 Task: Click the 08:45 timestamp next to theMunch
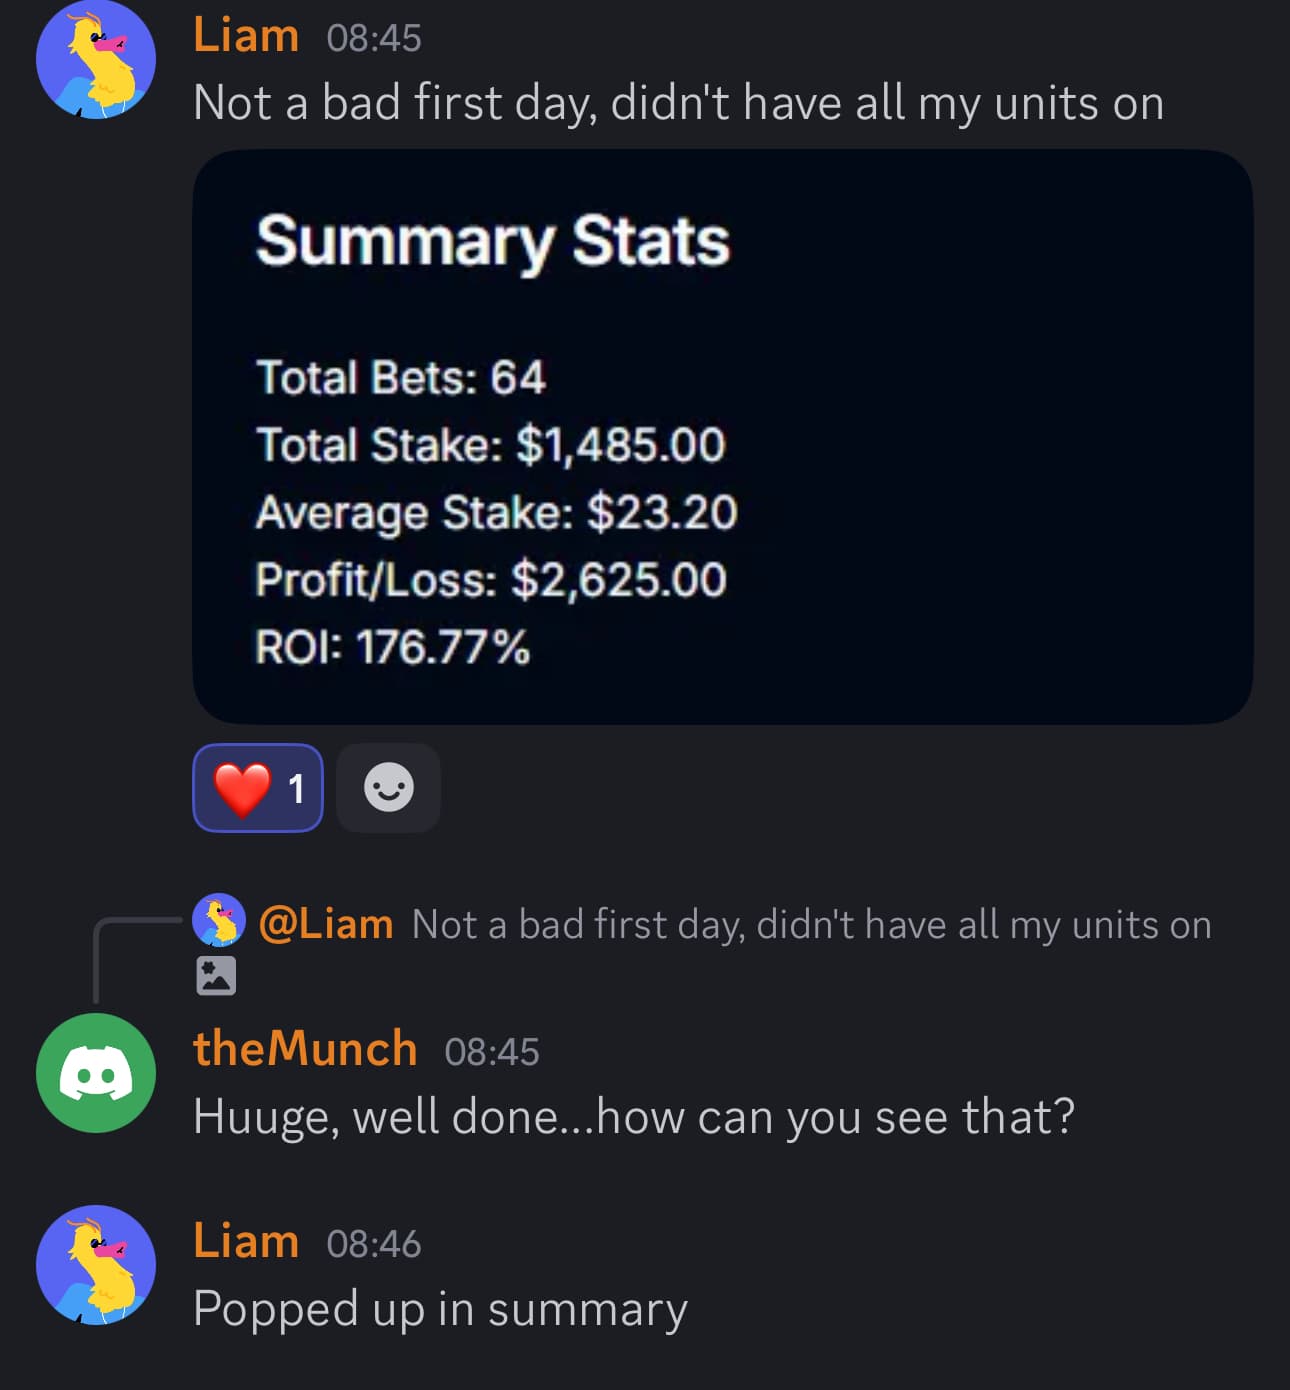pyautogui.click(x=491, y=1052)
